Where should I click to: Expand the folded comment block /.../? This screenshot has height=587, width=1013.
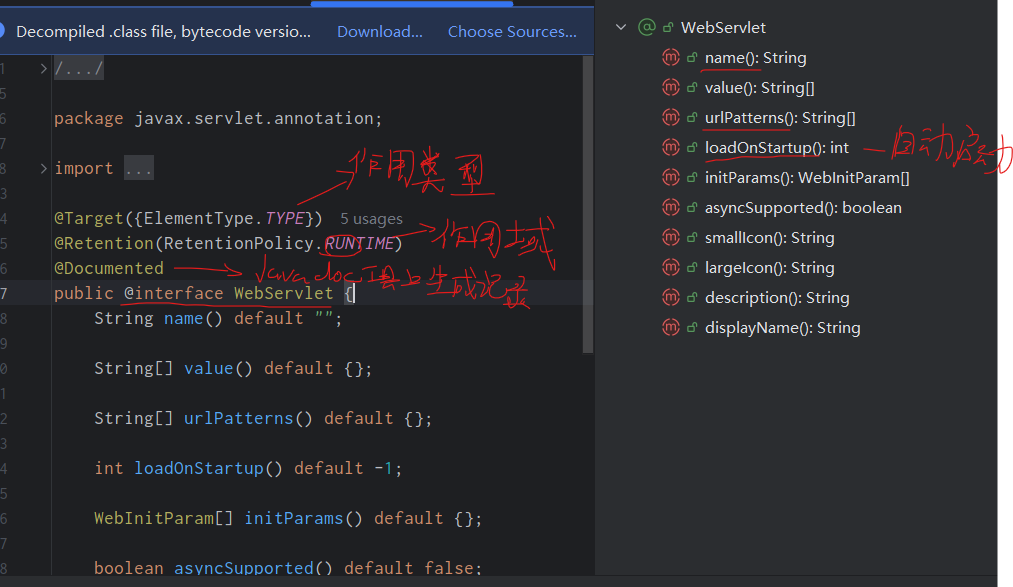coord(43,68)
